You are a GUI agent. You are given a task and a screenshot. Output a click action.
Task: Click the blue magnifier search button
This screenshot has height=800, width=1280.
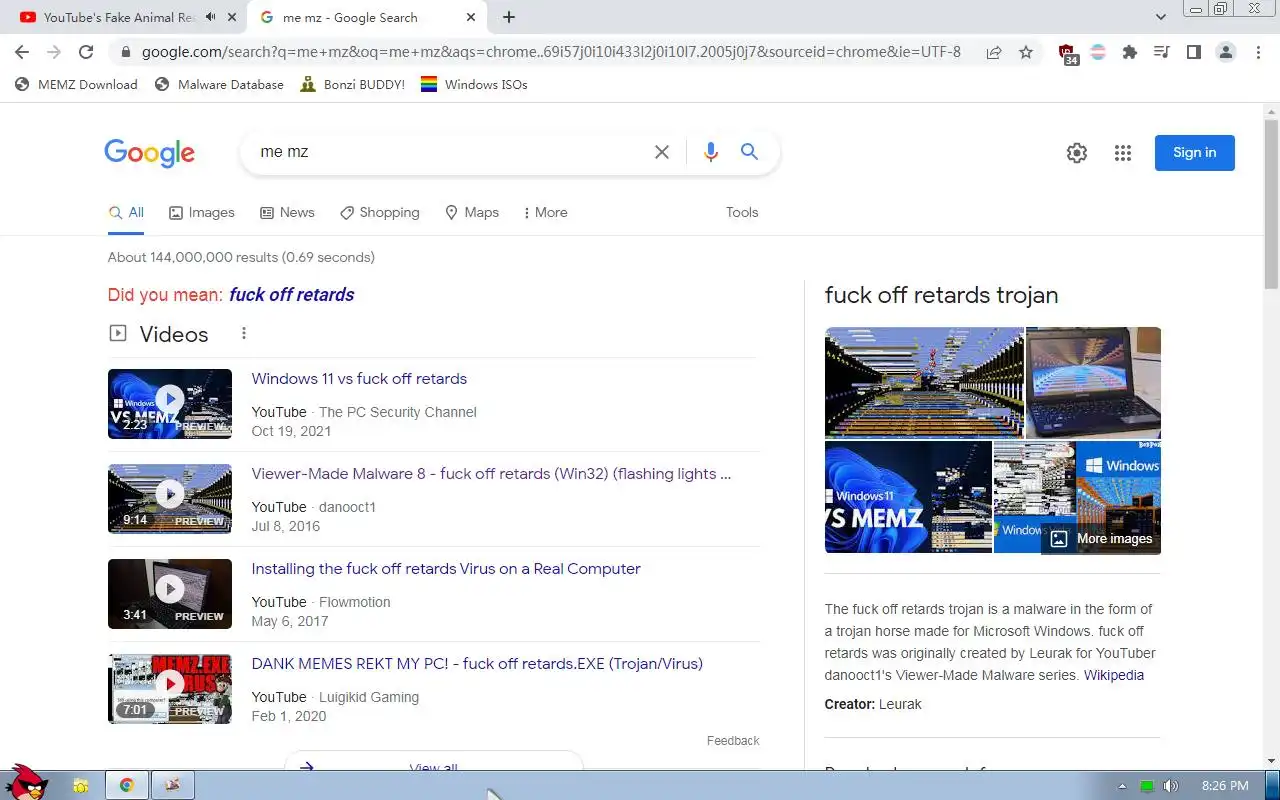[x=749, y=152]
